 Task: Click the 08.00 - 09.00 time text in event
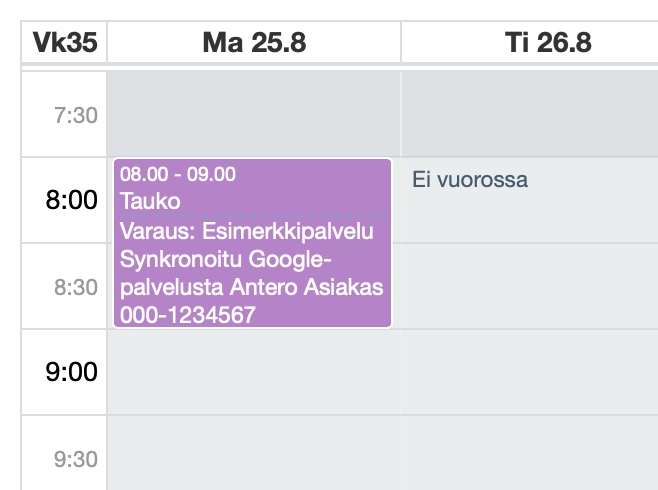click(178, 174)
